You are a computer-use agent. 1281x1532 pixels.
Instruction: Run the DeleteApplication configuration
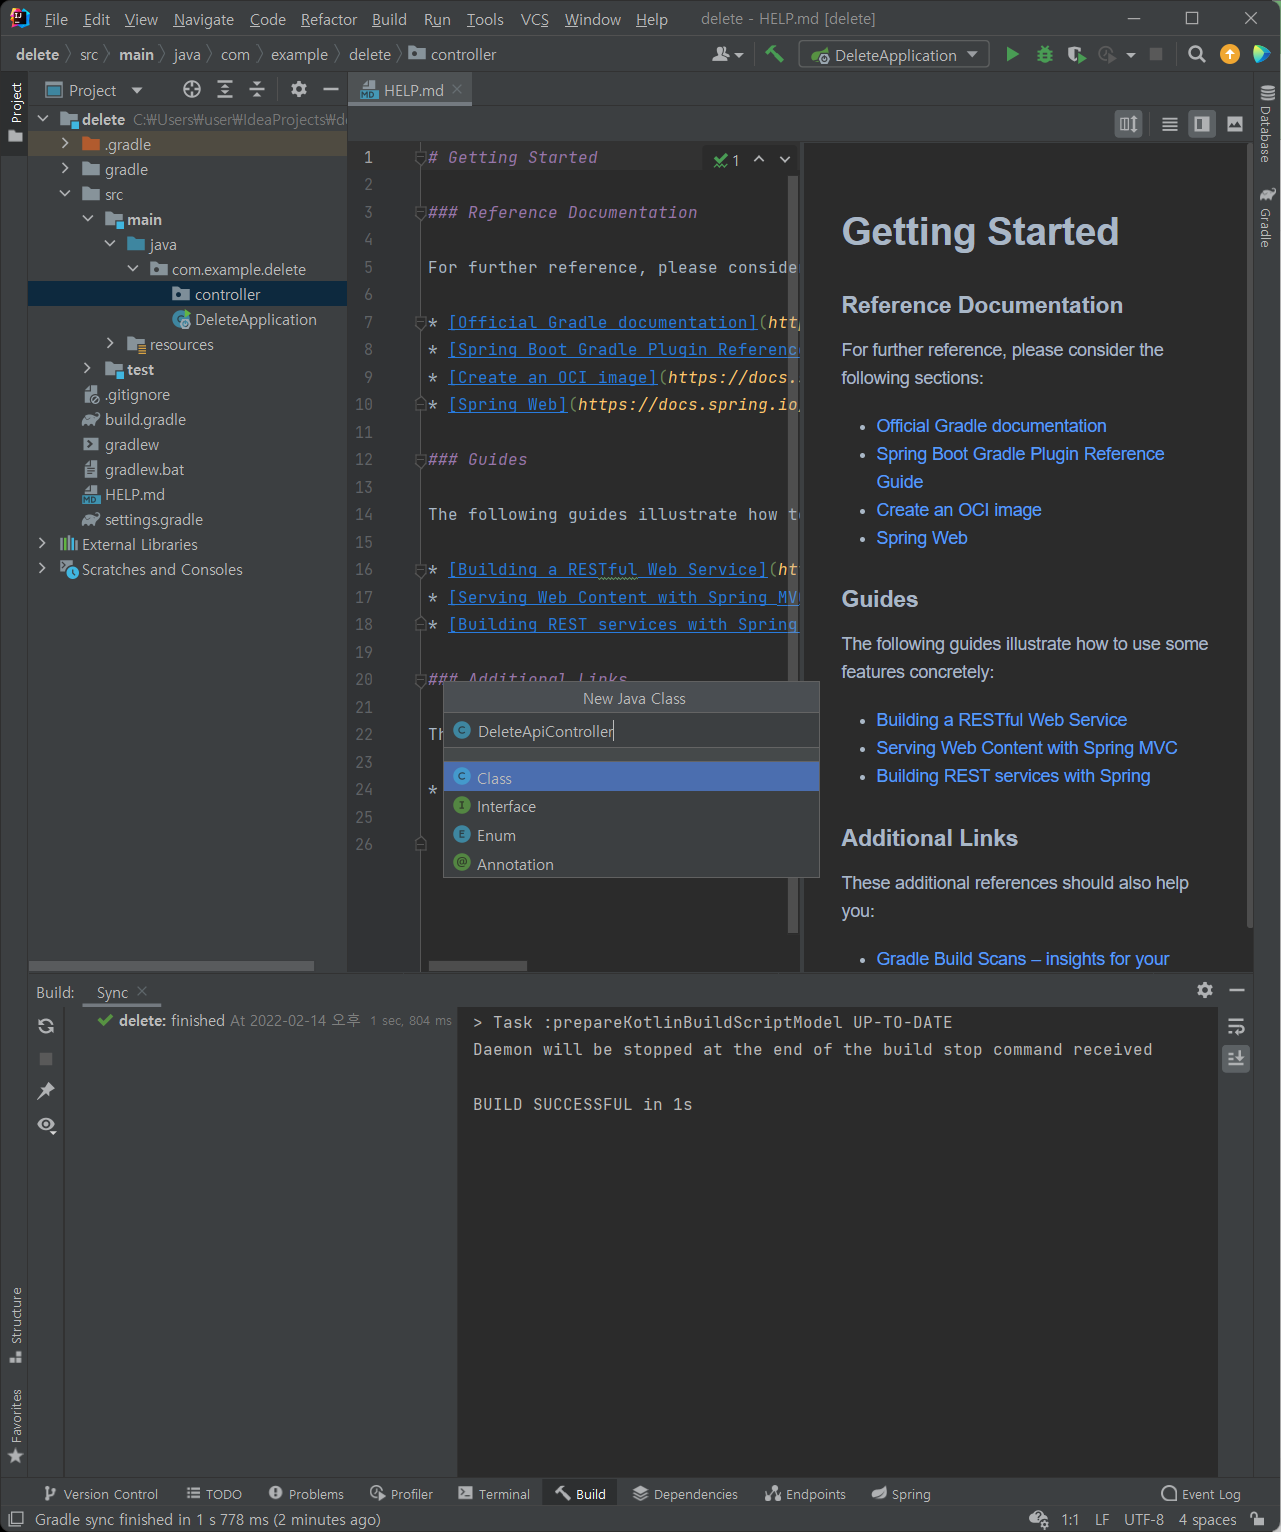coord(1012,54)
